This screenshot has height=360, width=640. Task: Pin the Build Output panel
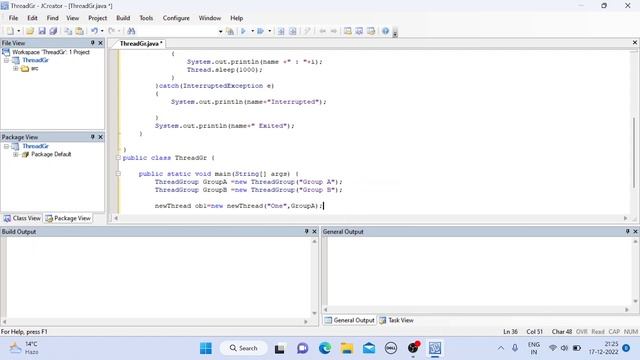pos(307,231)
